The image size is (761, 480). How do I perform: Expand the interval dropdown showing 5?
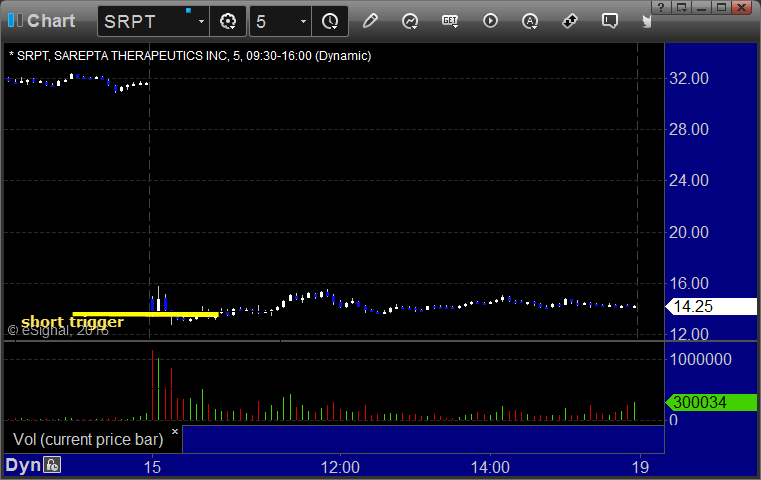point(303,21)
